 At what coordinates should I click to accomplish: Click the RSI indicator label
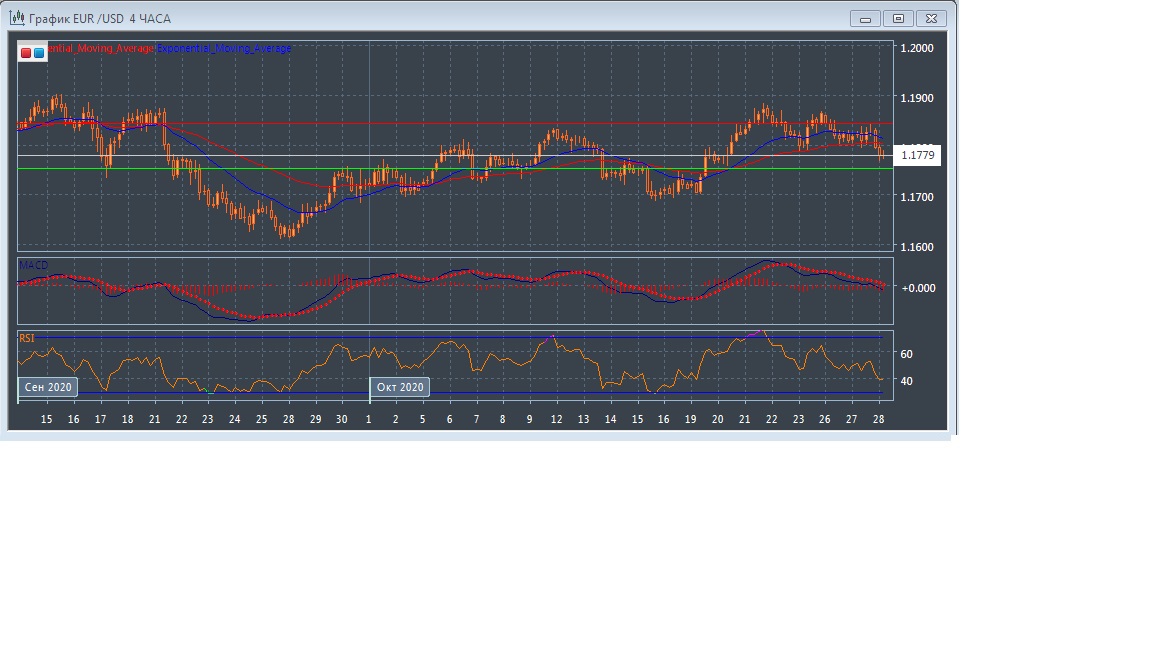[27, 338]
